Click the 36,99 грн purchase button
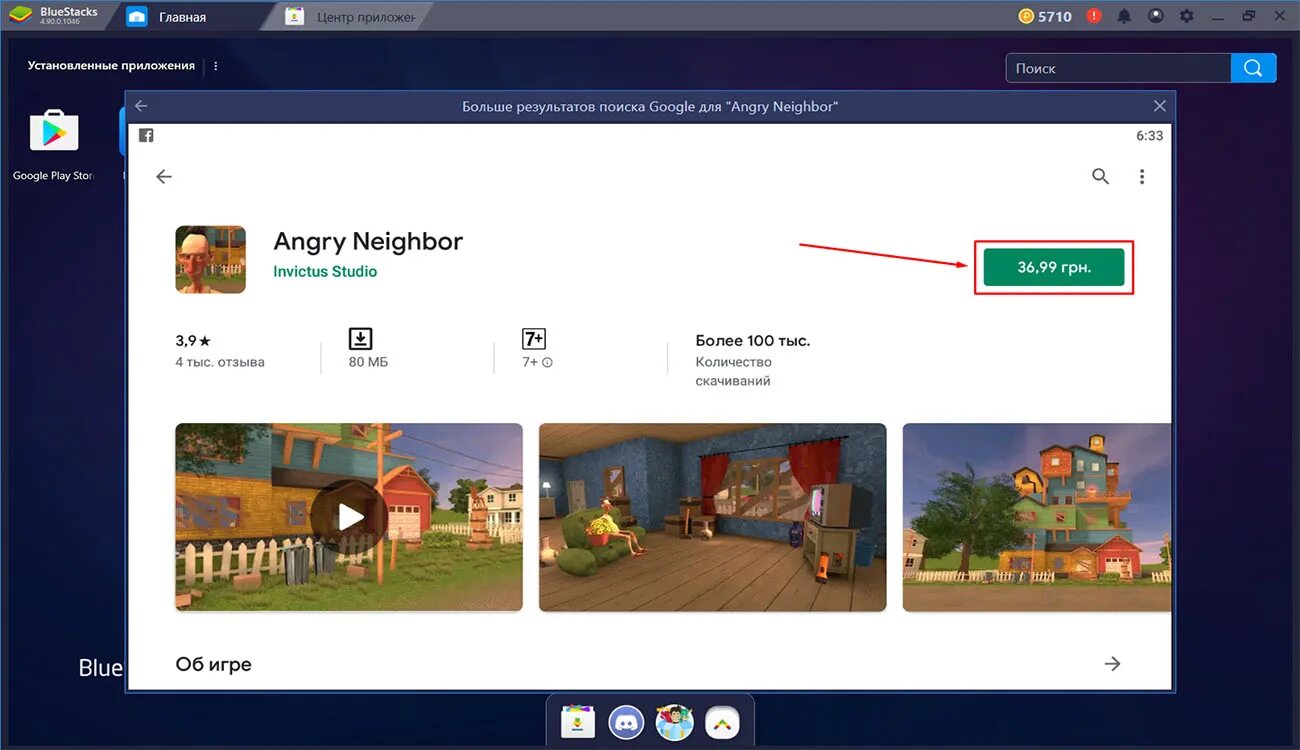1300x750 pixels. click(x=1053, y=267)
